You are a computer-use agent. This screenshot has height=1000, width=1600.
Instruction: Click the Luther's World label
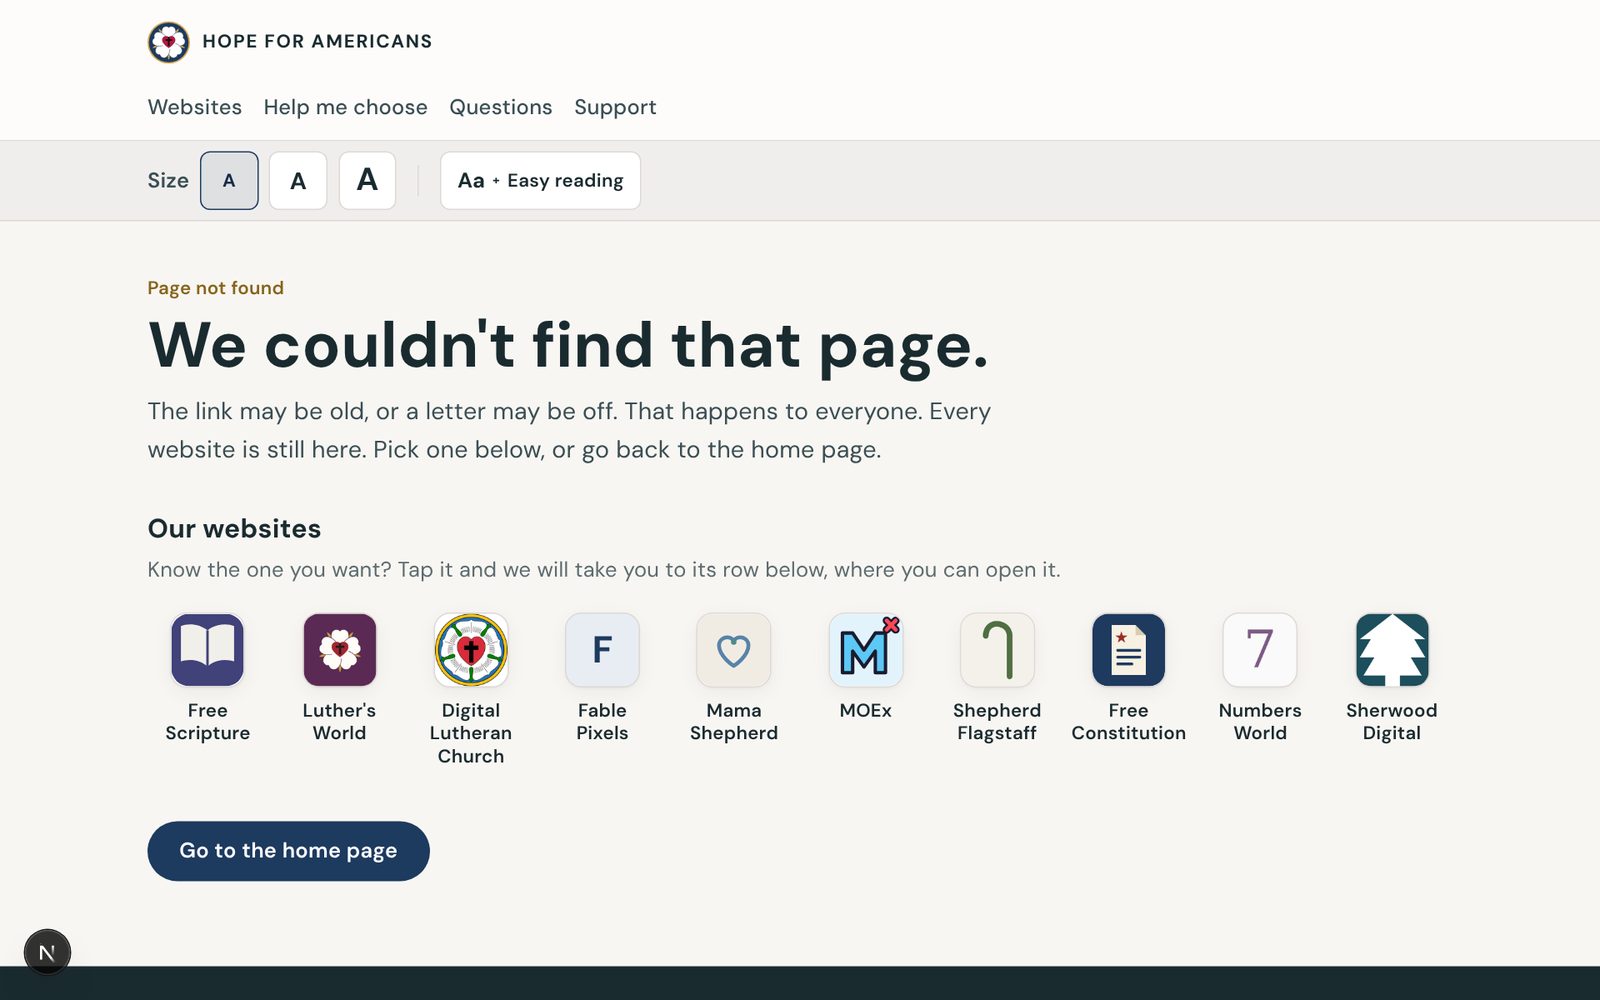[339, 722]
